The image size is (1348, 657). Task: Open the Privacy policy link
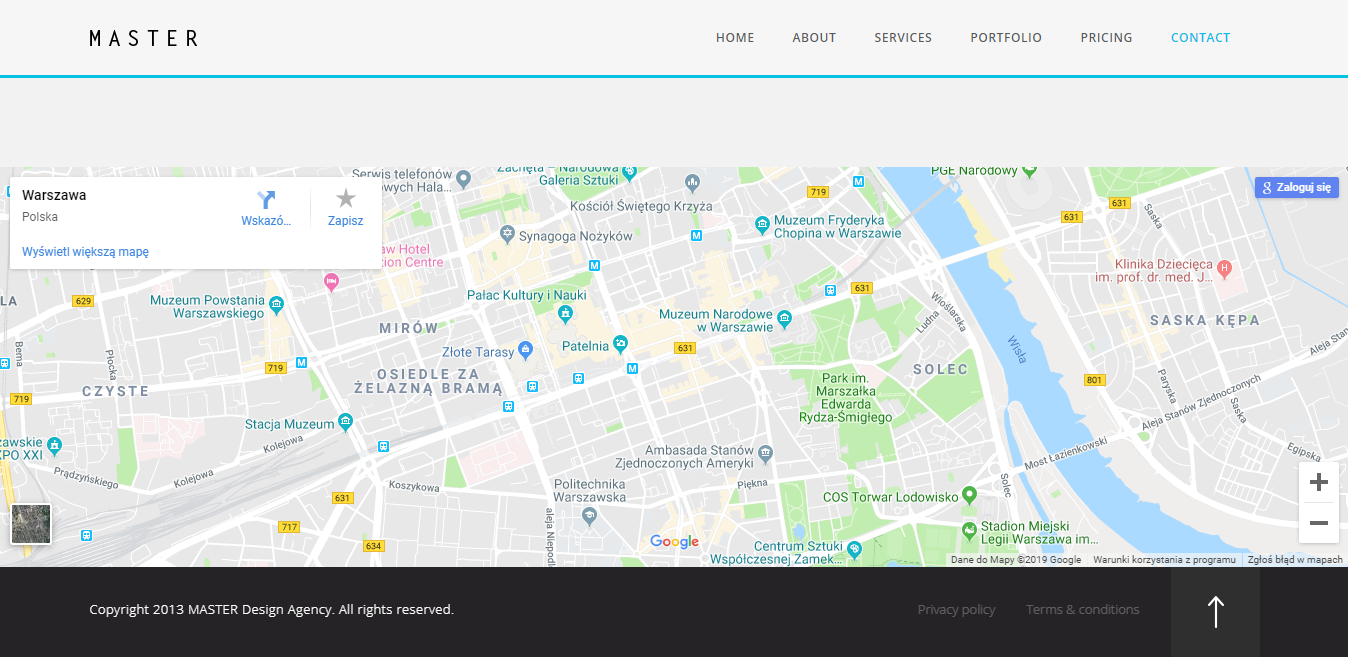tap(956, 610)
